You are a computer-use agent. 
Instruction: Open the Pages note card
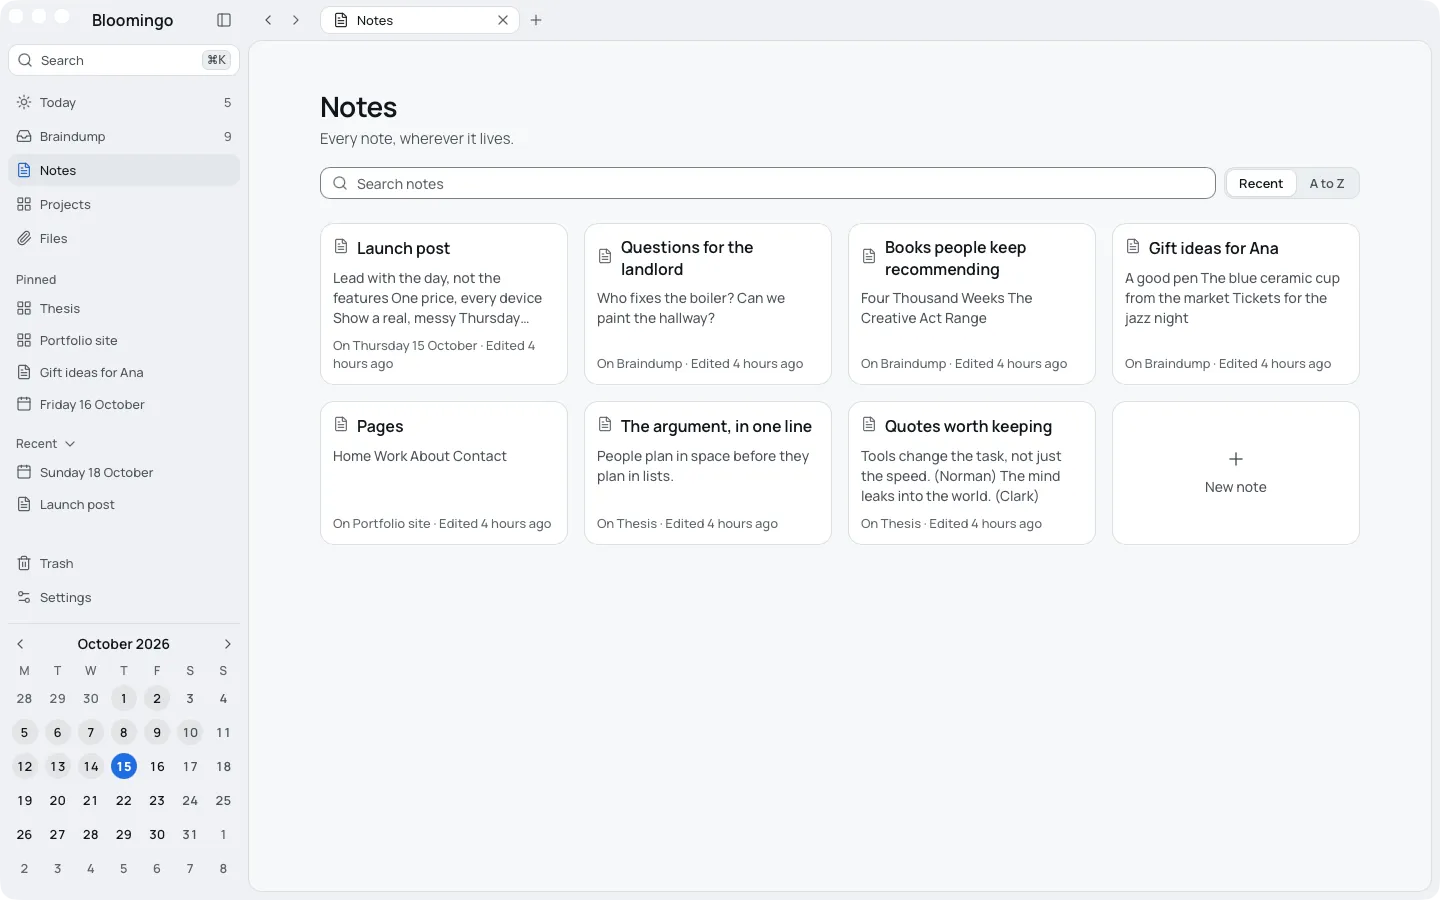444,473
